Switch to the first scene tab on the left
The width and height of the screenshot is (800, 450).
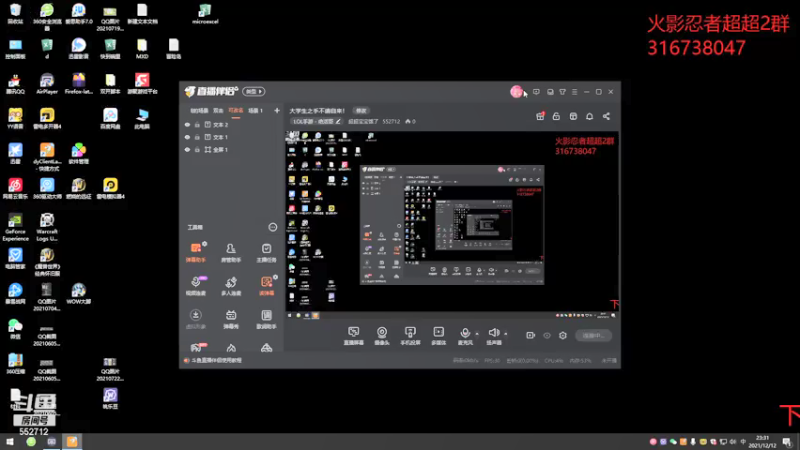[x=199, y=110]
